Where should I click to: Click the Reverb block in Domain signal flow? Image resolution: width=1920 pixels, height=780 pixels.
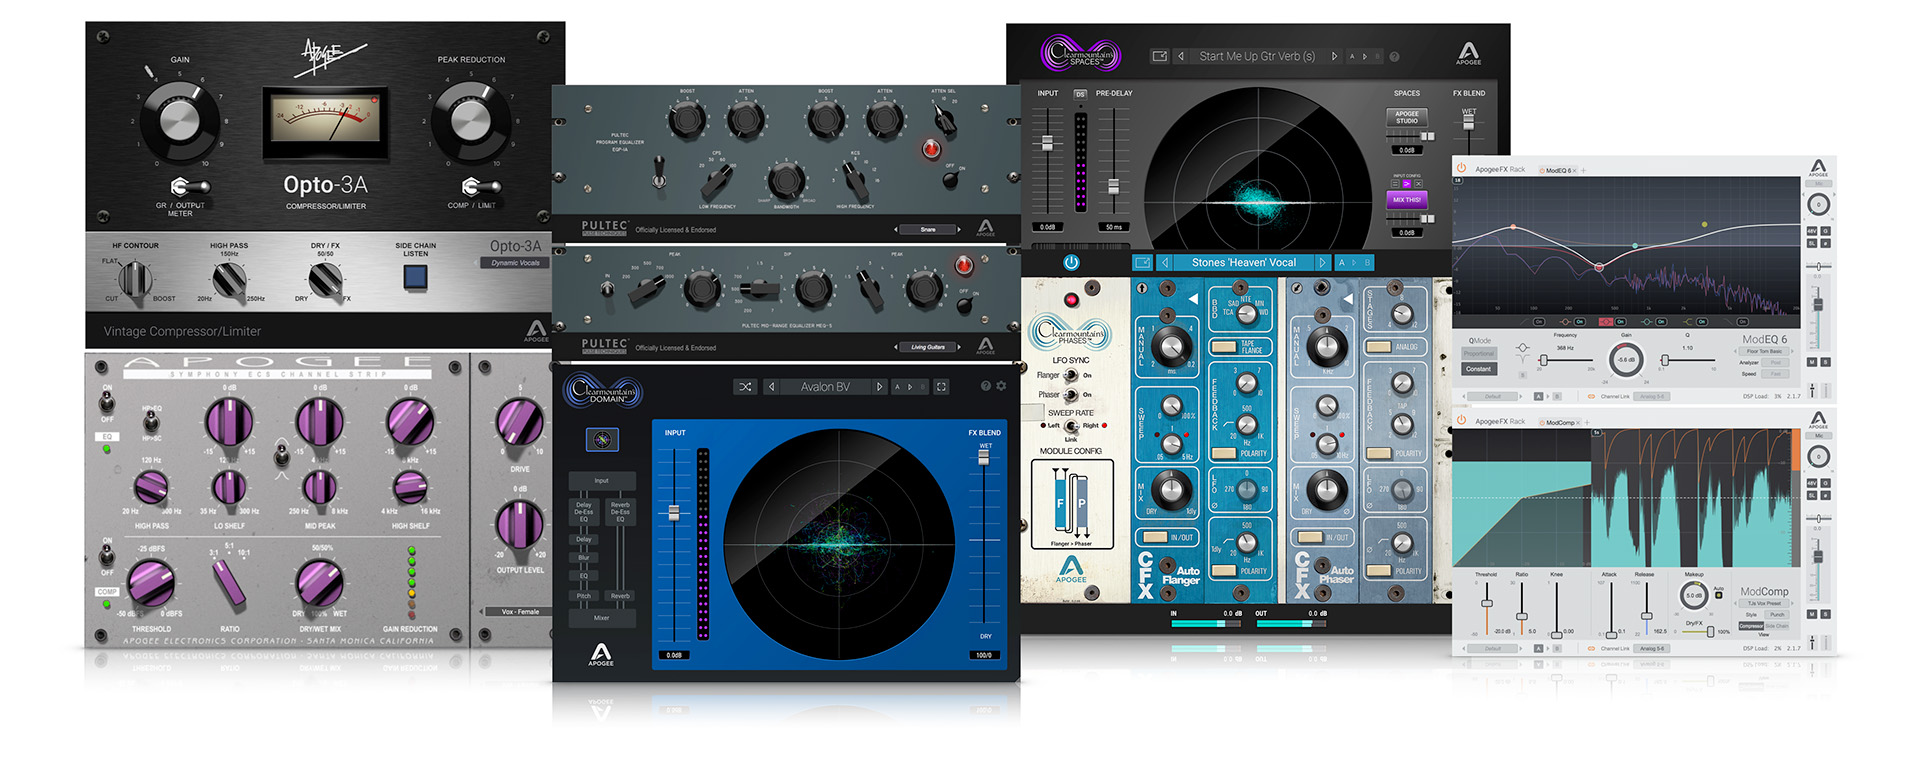(x=620, y=596)
